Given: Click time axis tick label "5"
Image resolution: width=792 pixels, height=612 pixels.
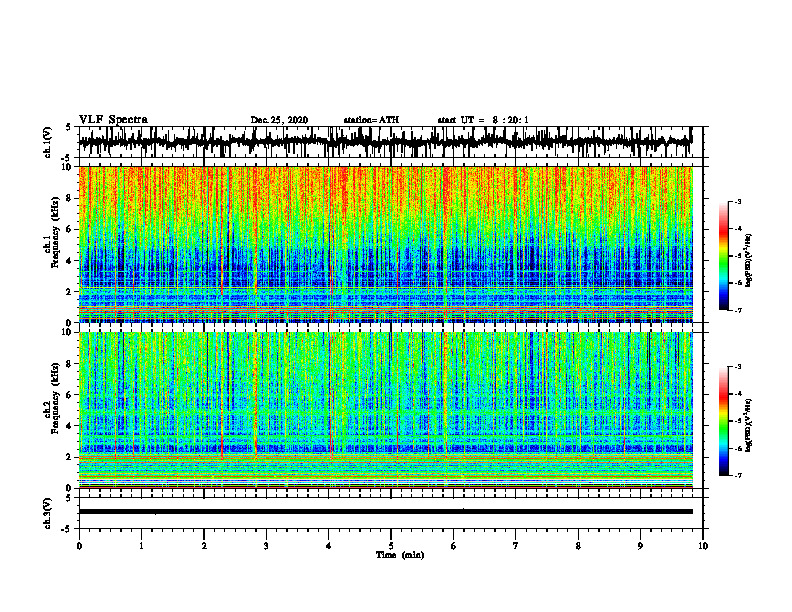Looking at the screenshot, I should click(x=391, y=546).
